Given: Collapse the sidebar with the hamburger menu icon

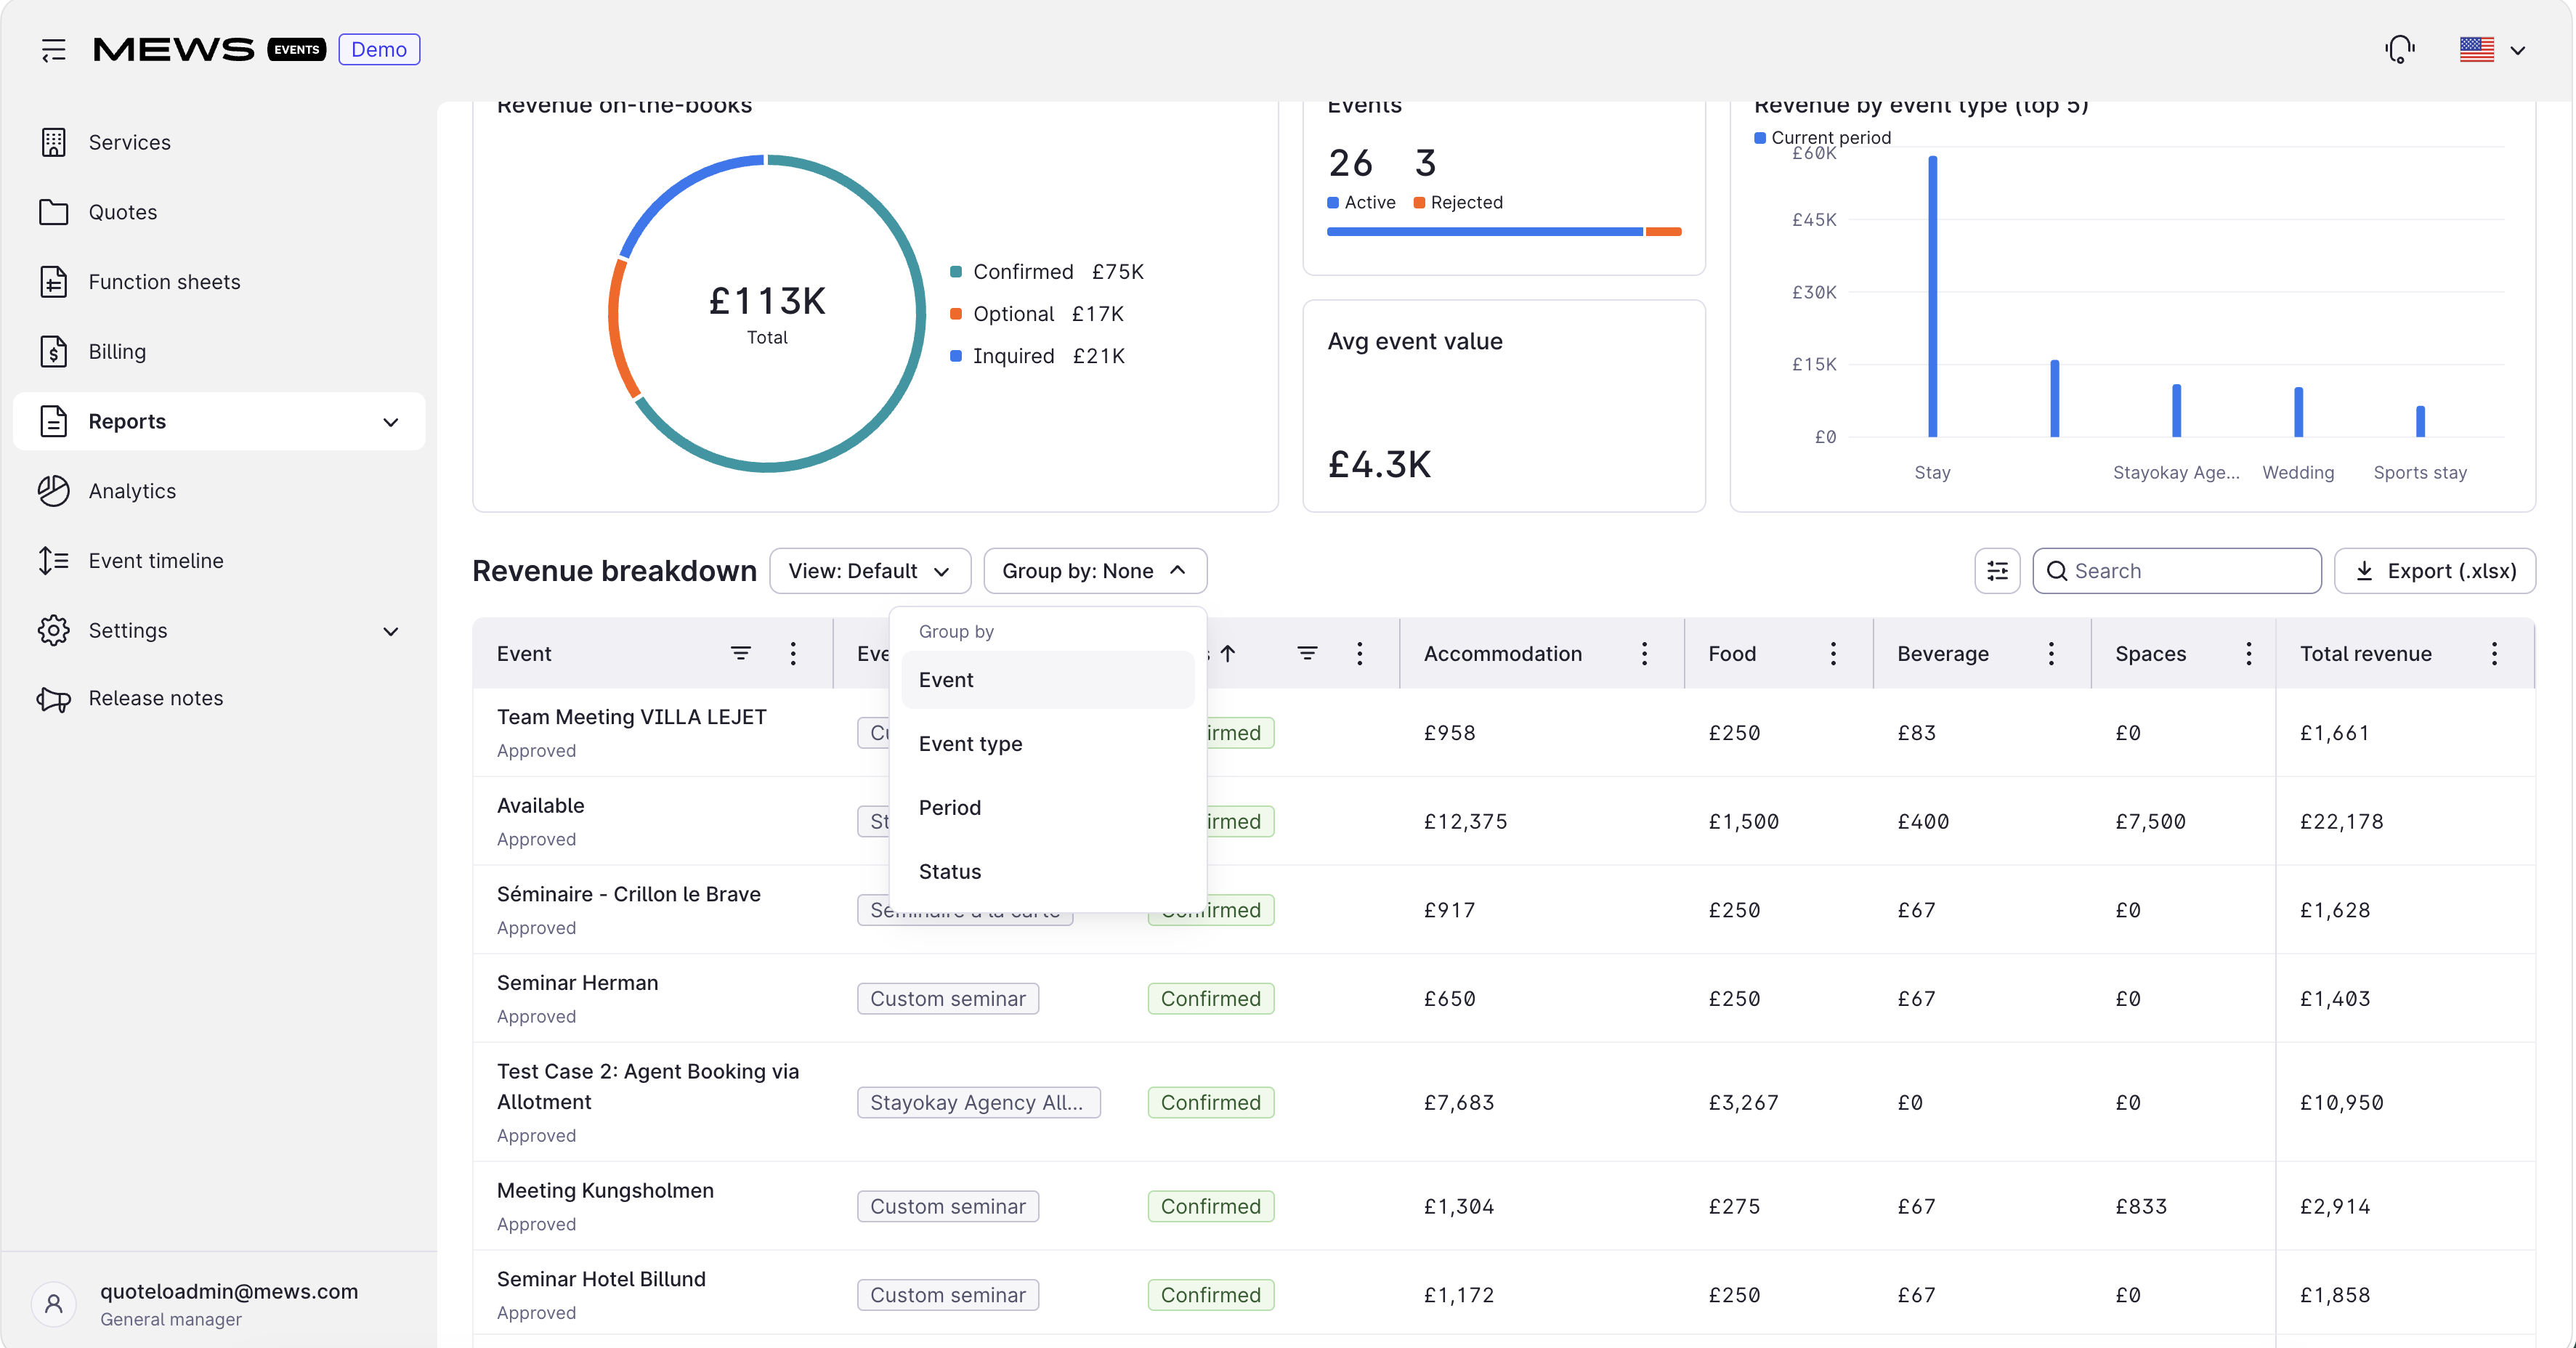Looking at the screenshot, I should click(x=53, y=49).
